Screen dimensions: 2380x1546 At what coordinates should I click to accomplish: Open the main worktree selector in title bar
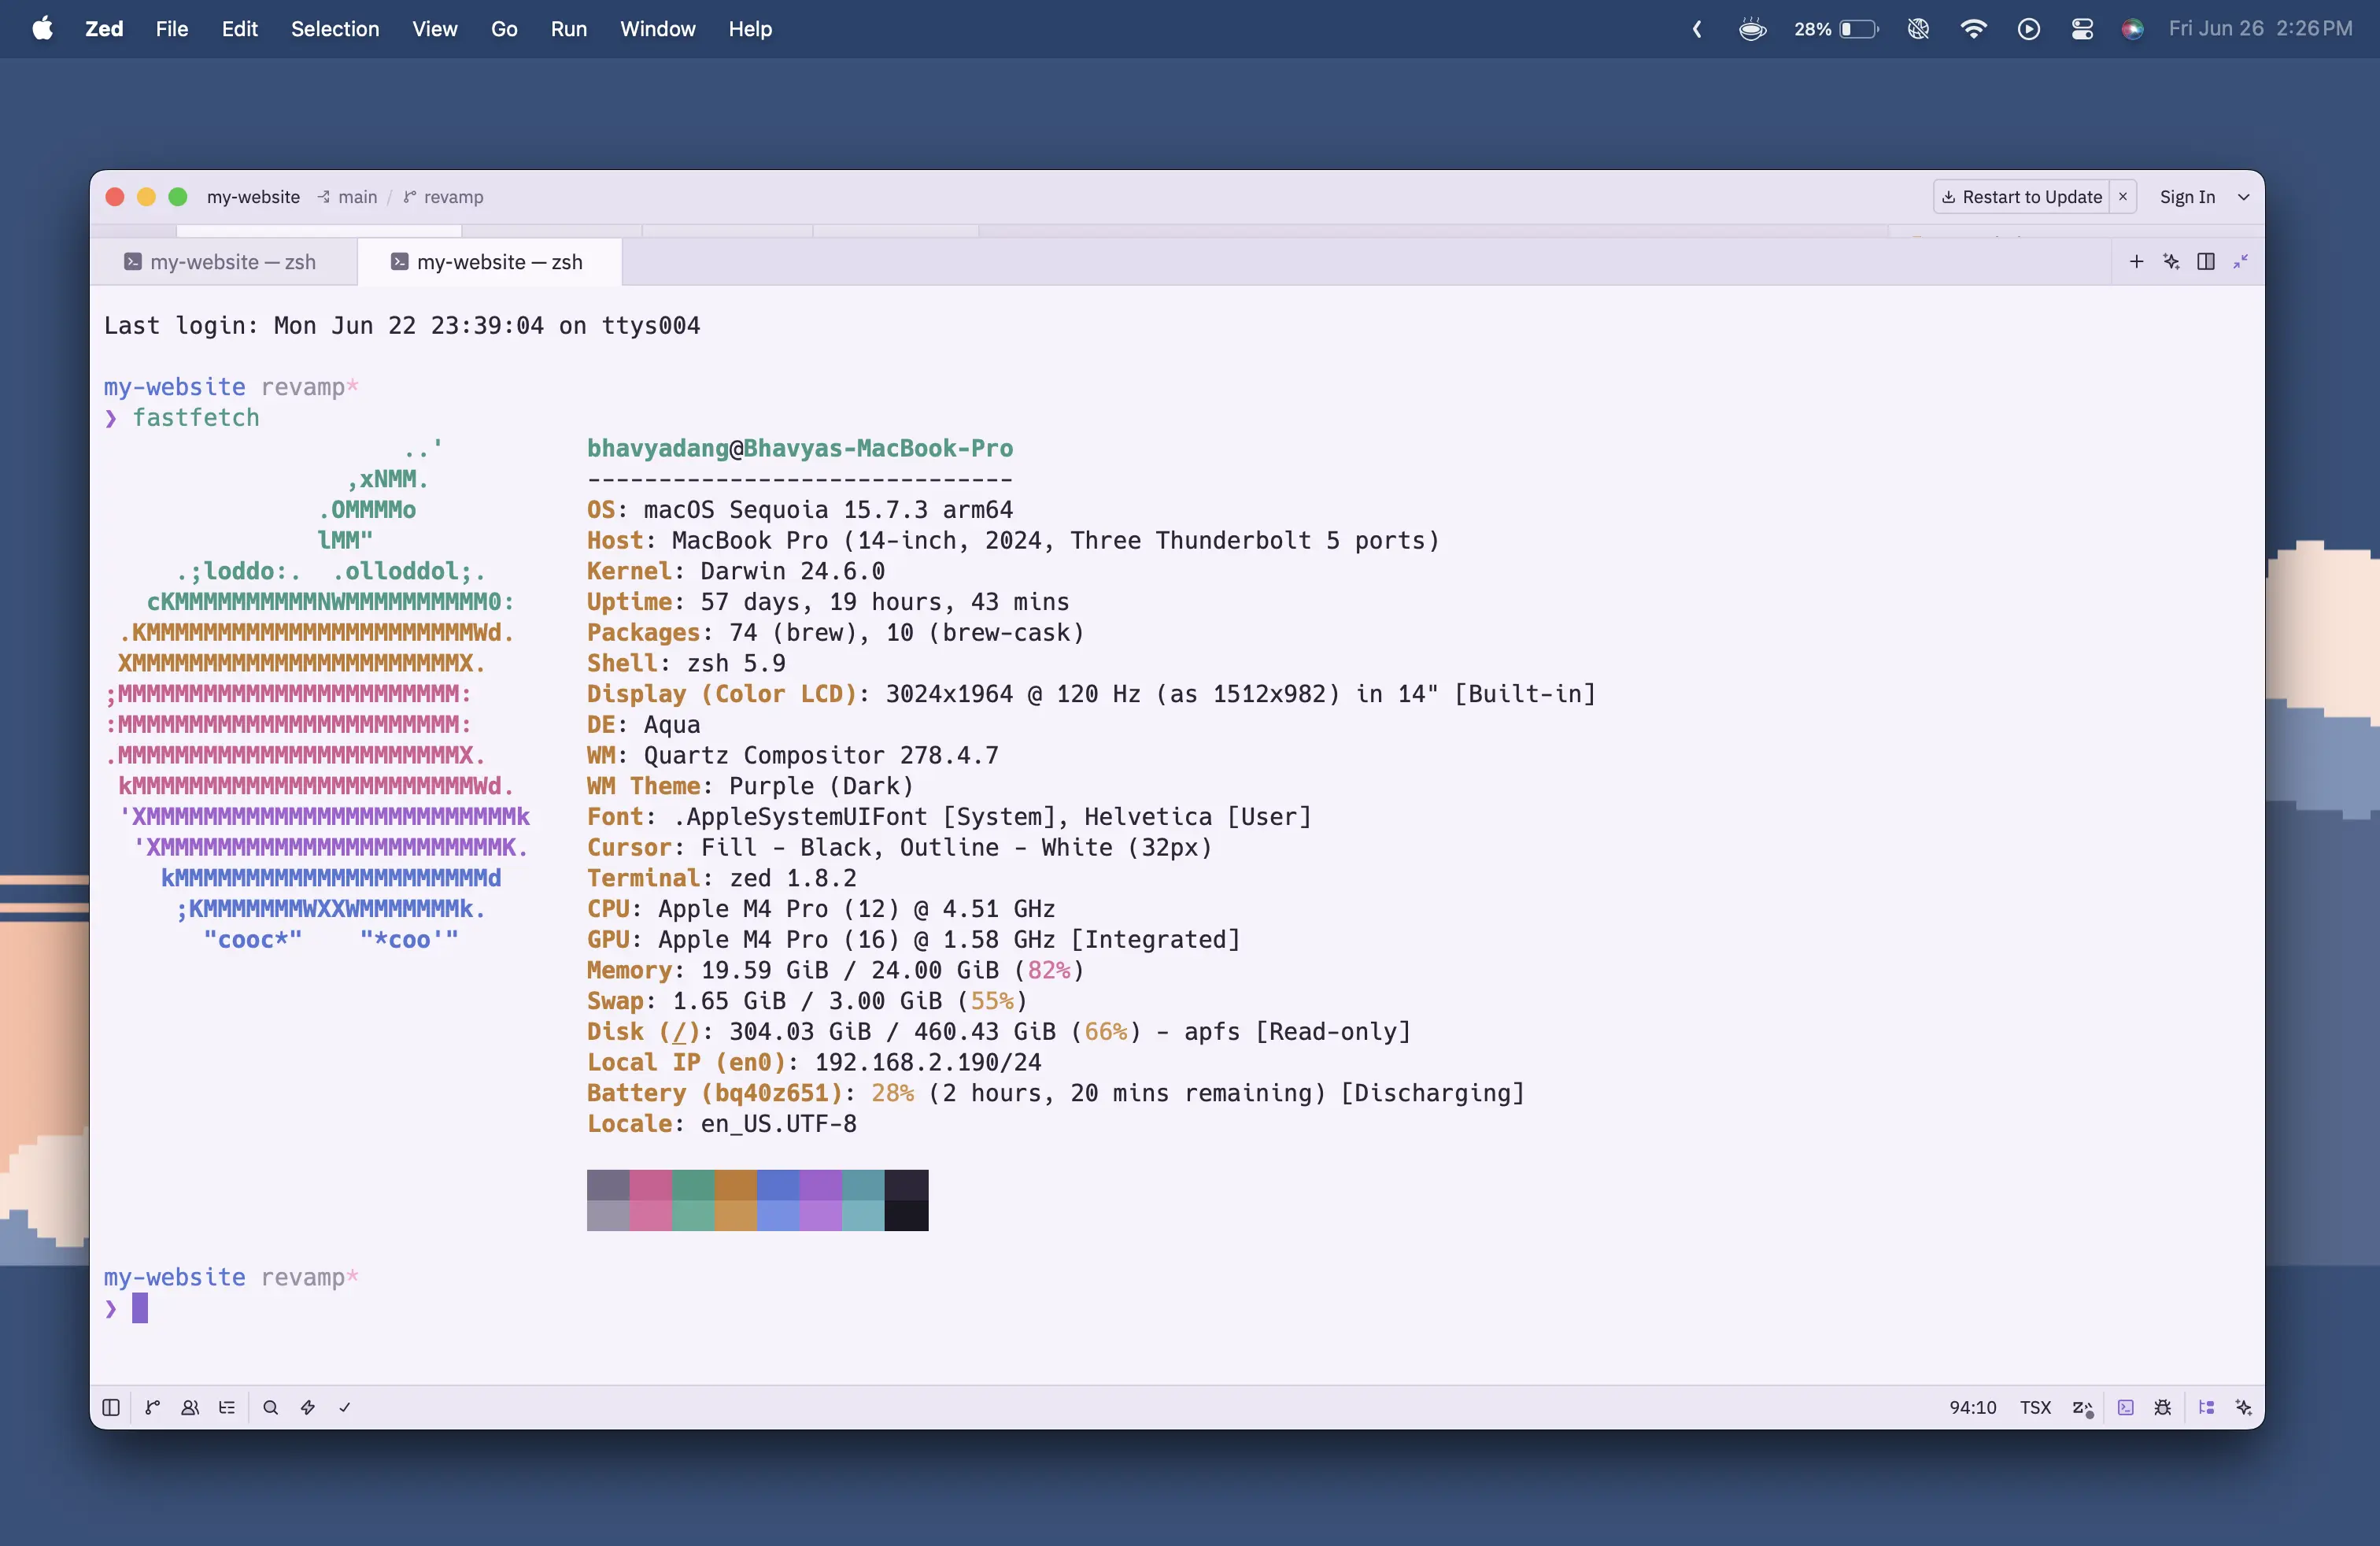tap(347, 197)
